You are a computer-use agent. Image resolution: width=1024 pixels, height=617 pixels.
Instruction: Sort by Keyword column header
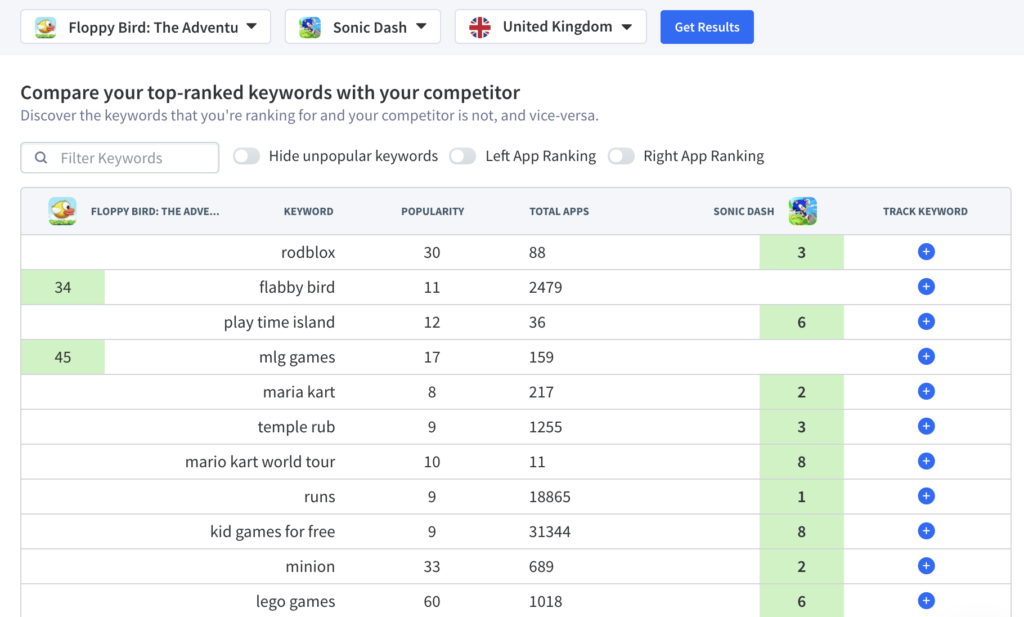308,212
